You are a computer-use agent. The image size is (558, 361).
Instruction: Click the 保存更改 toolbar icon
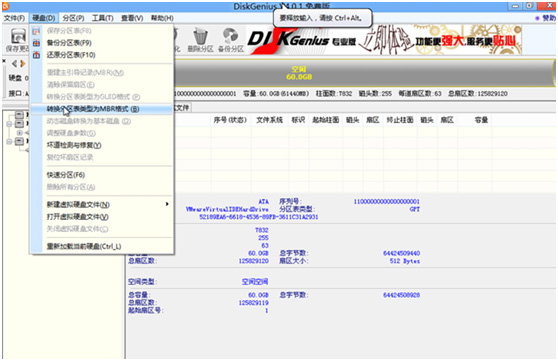pyautogui.click(x=18, y=40)
